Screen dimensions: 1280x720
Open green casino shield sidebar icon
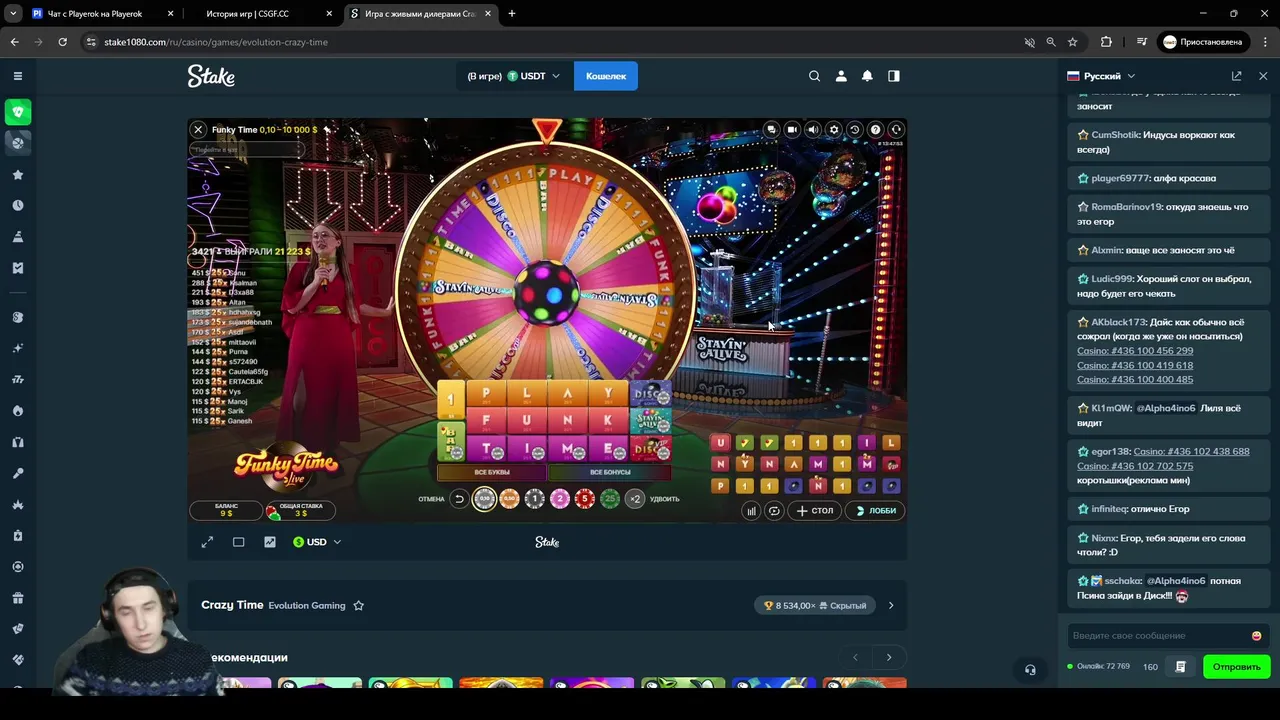(x=18, y=112)
